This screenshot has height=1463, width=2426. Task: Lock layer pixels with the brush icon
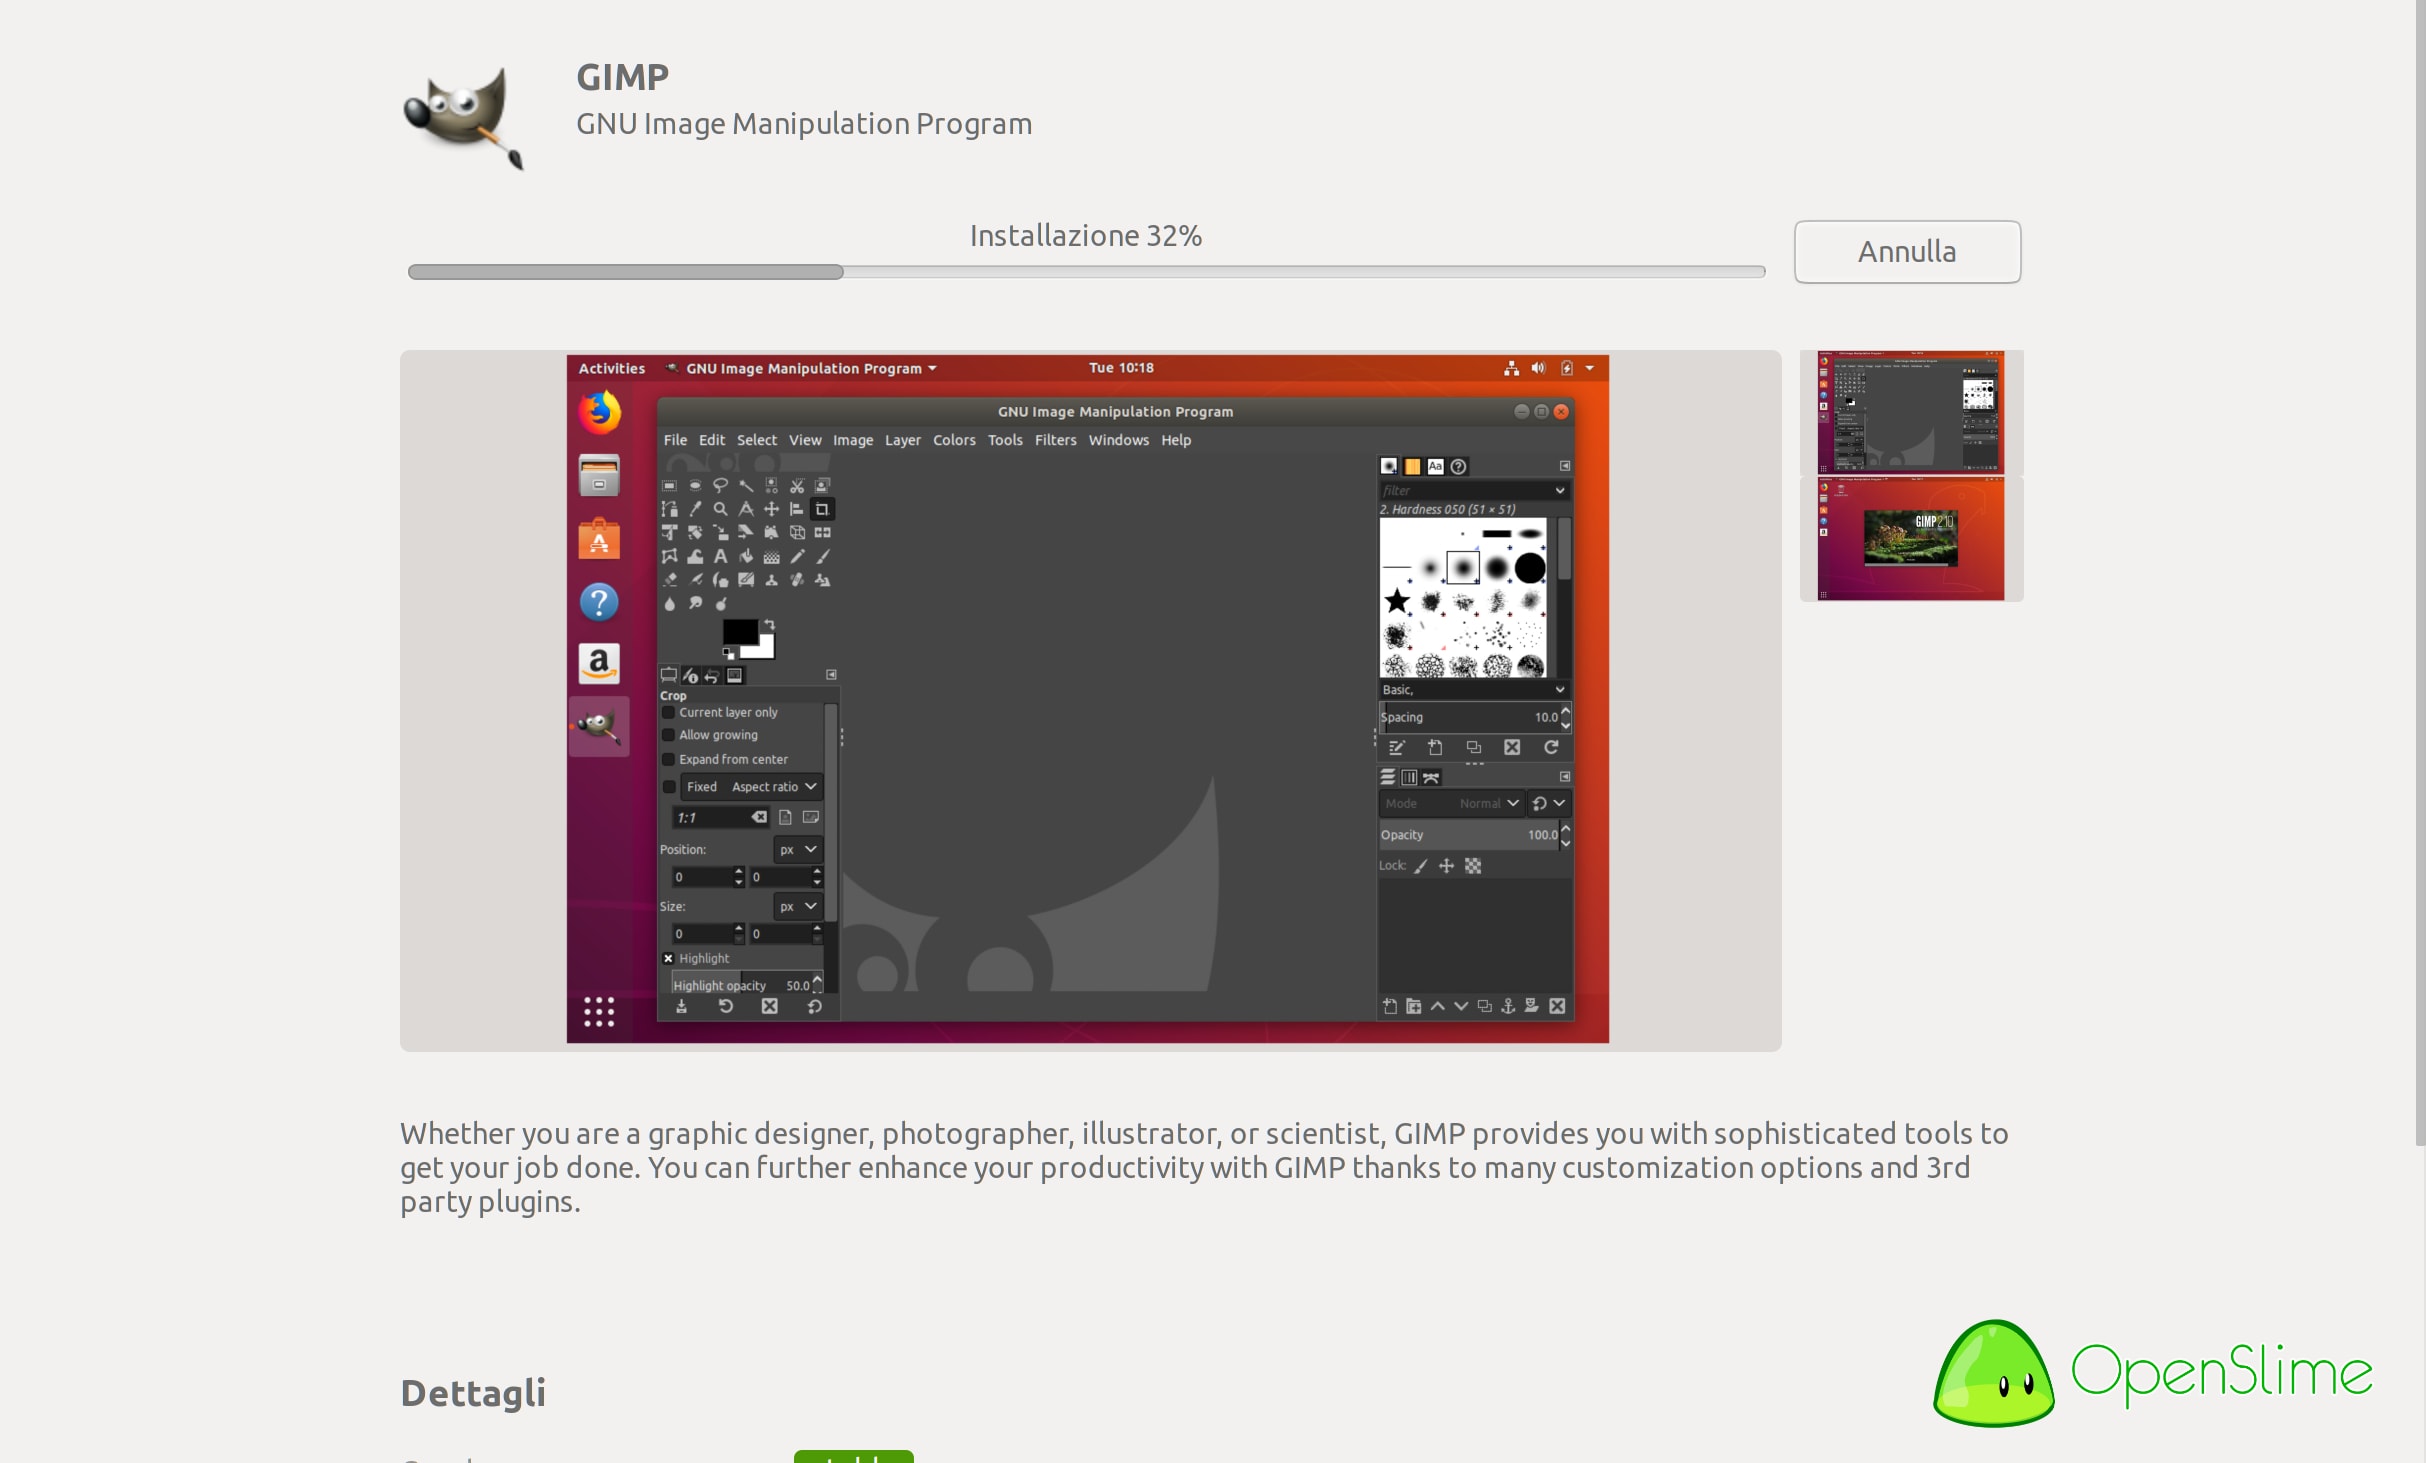pyautogui.click(x=1421, y=867)
